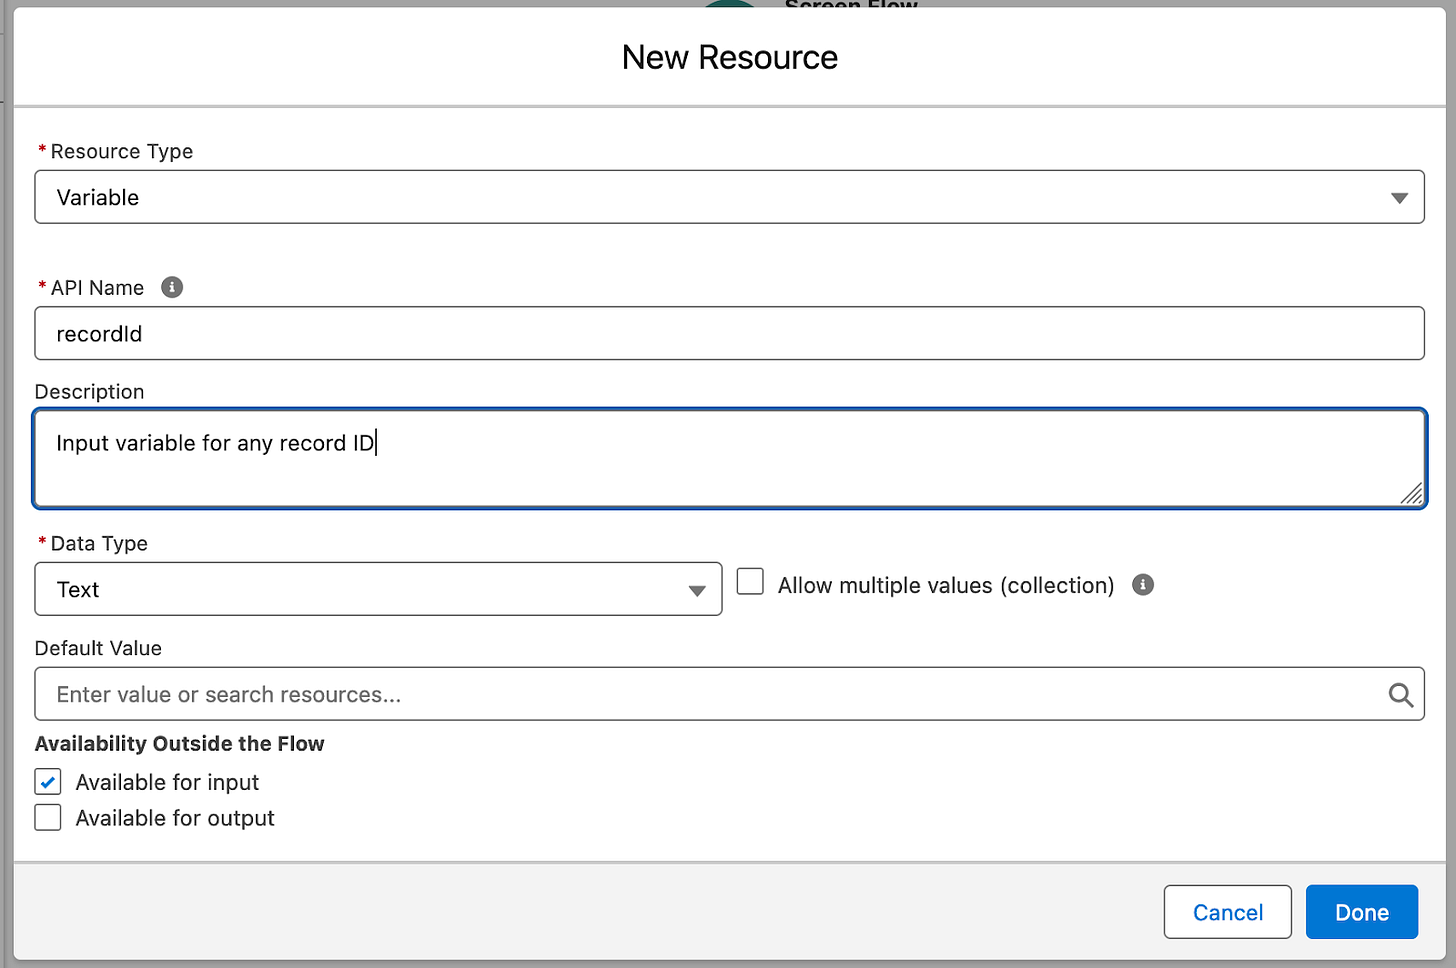Click the Resource Type field label

[121, 152]
